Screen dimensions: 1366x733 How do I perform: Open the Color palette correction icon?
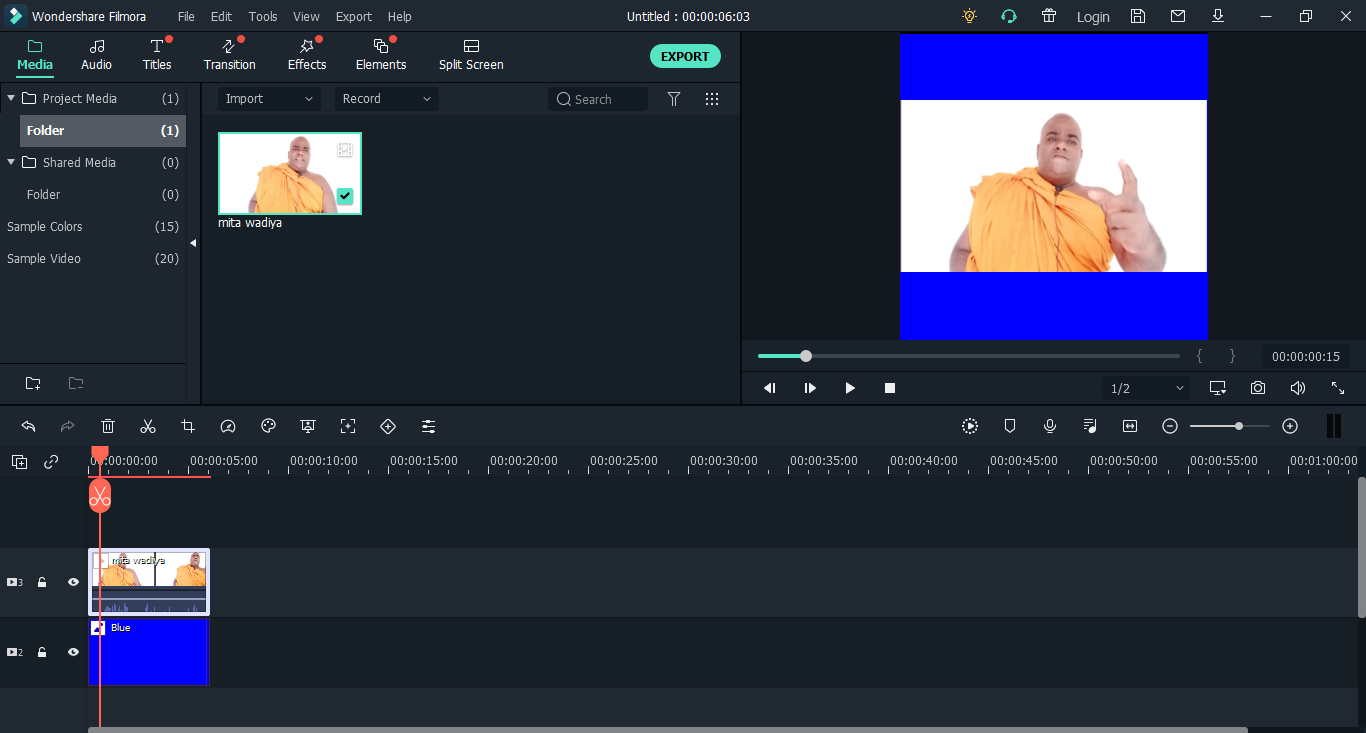[x=268, y=426]
